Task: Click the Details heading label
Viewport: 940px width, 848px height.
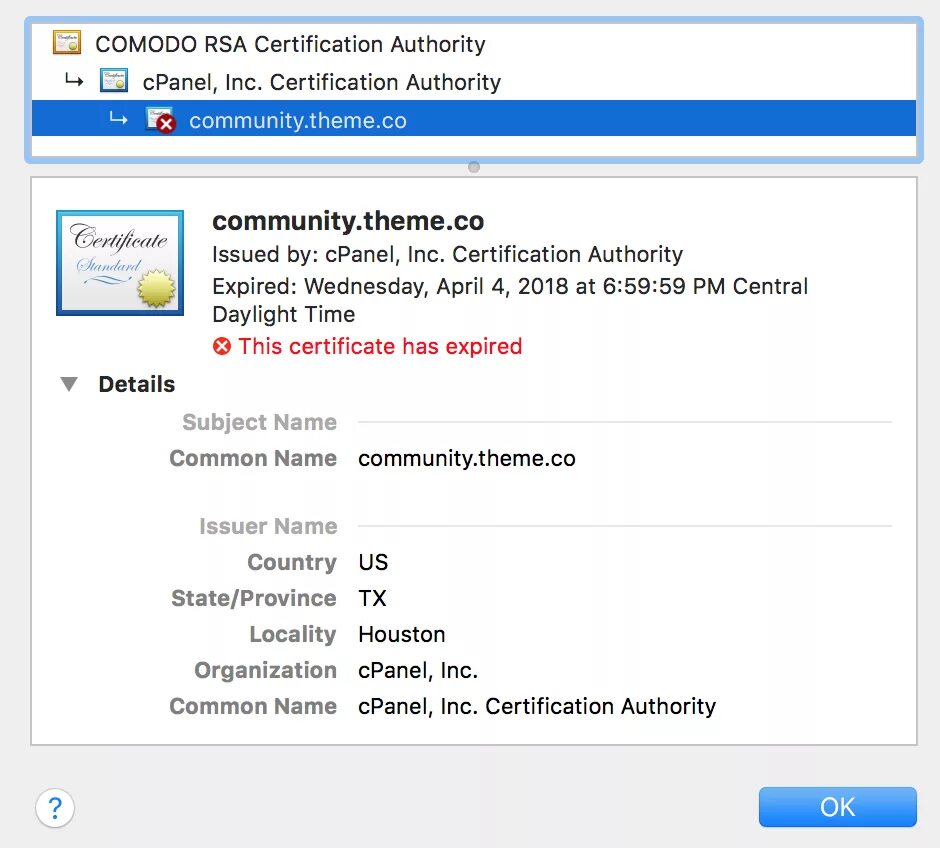Action: coord(137,384)
